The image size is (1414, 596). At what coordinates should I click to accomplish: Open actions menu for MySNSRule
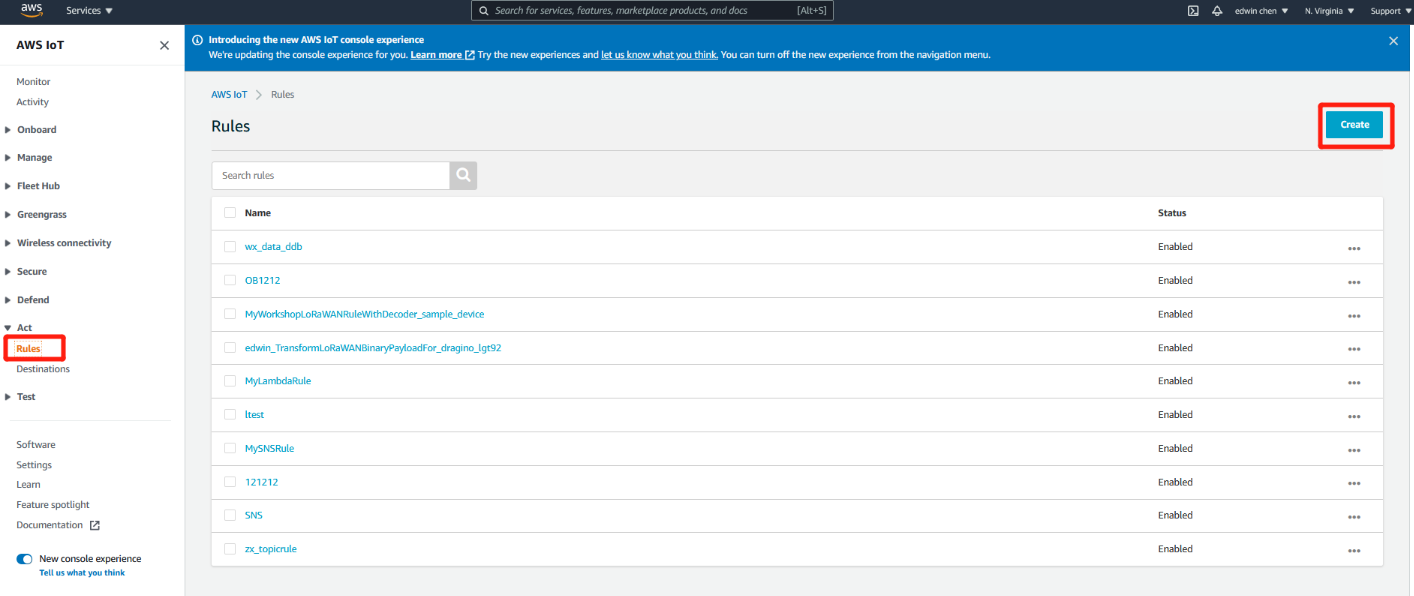tap(1354, 449)
